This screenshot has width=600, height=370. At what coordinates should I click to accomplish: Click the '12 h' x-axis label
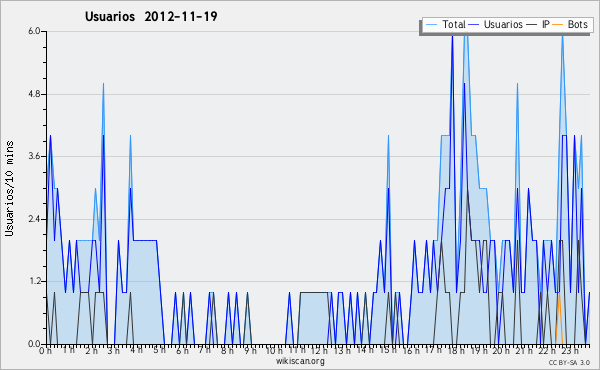pyautogui.click(x=318, y=351)
